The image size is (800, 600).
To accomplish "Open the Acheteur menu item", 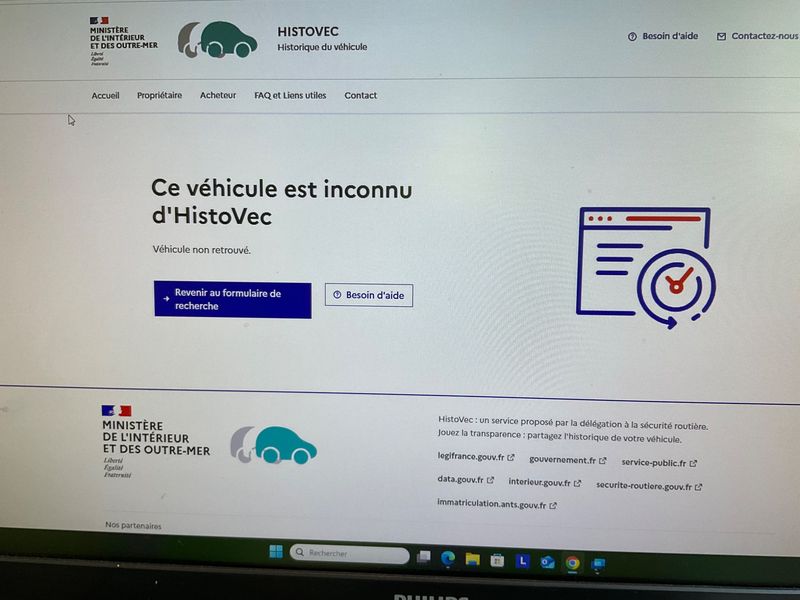I will click(218, 95).
